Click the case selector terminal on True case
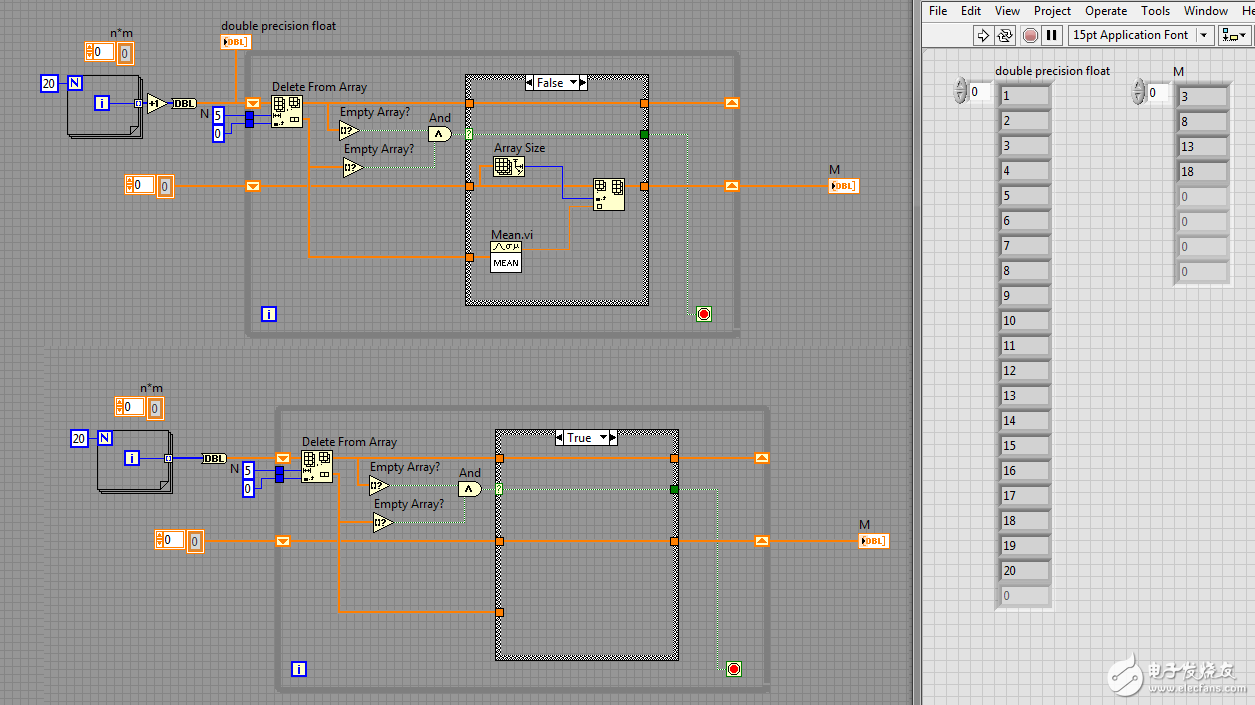 click(499, 489)
